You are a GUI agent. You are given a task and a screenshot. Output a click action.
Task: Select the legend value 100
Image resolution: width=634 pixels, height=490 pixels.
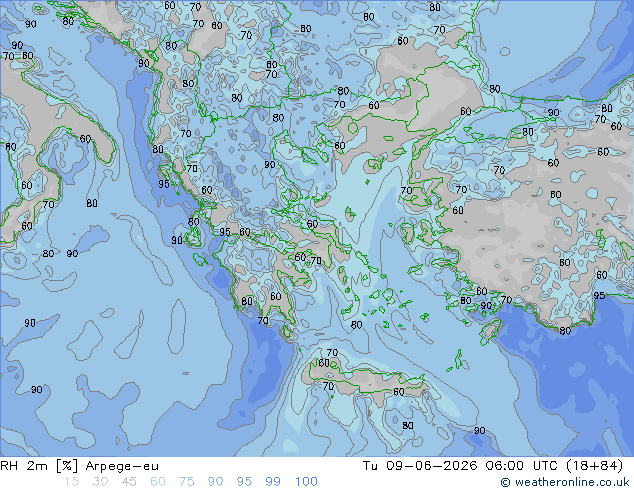(306, 482)
